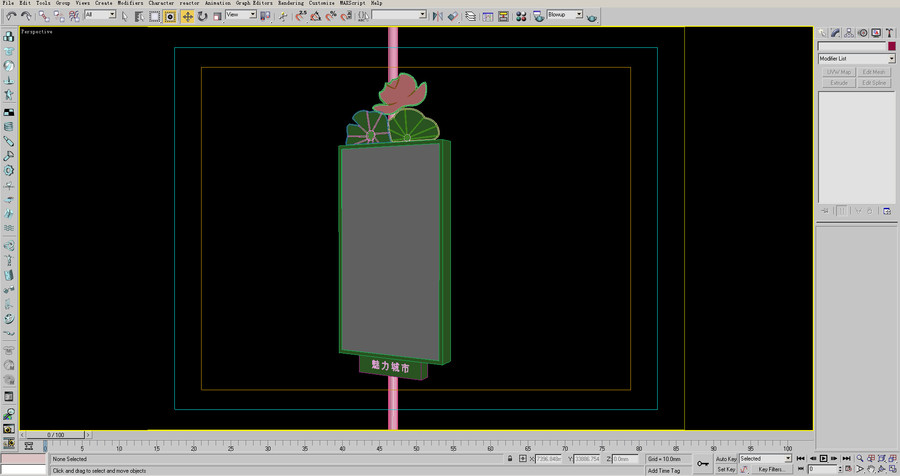Switch to the Create command panel tab
The image size is (900, 476).
coord(823,33)
